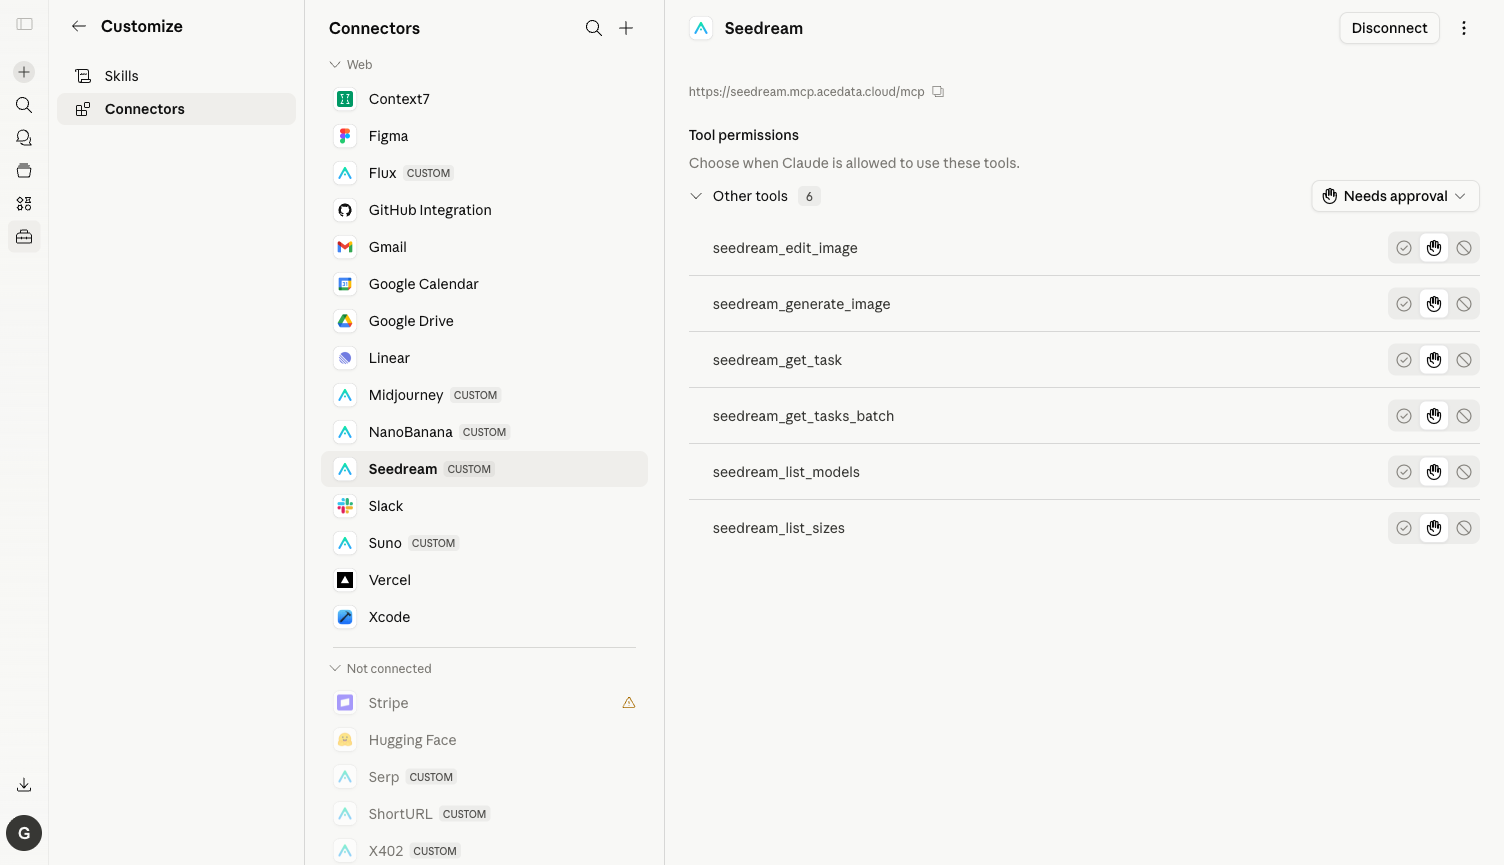Screen dimensions: 1504x865
Task: Click the Tool permissions heading
Action: pyautogui.click(x=744, y=135)
